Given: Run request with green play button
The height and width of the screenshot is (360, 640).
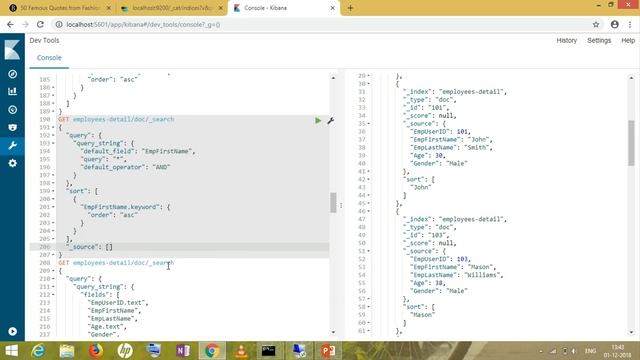Looking at the screenshot, I should pyautogui.click(x=318, y=120).
